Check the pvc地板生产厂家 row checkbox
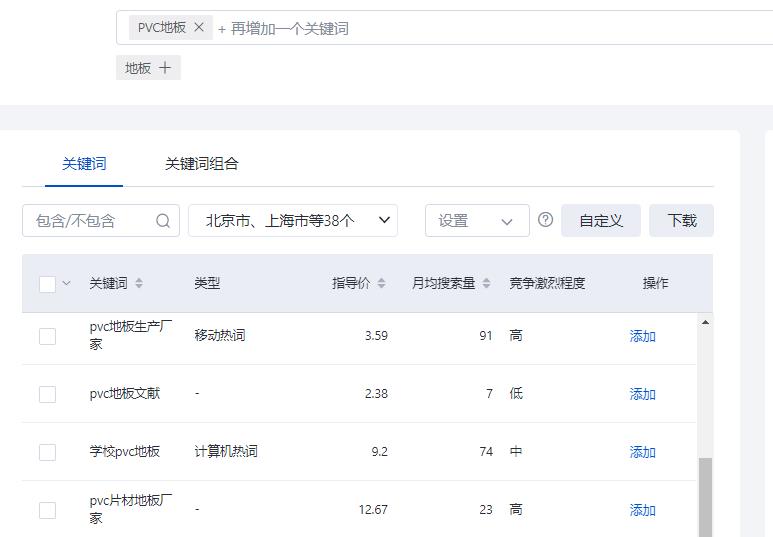Screen dimensions: 773x537 click(x=47, y=336)
